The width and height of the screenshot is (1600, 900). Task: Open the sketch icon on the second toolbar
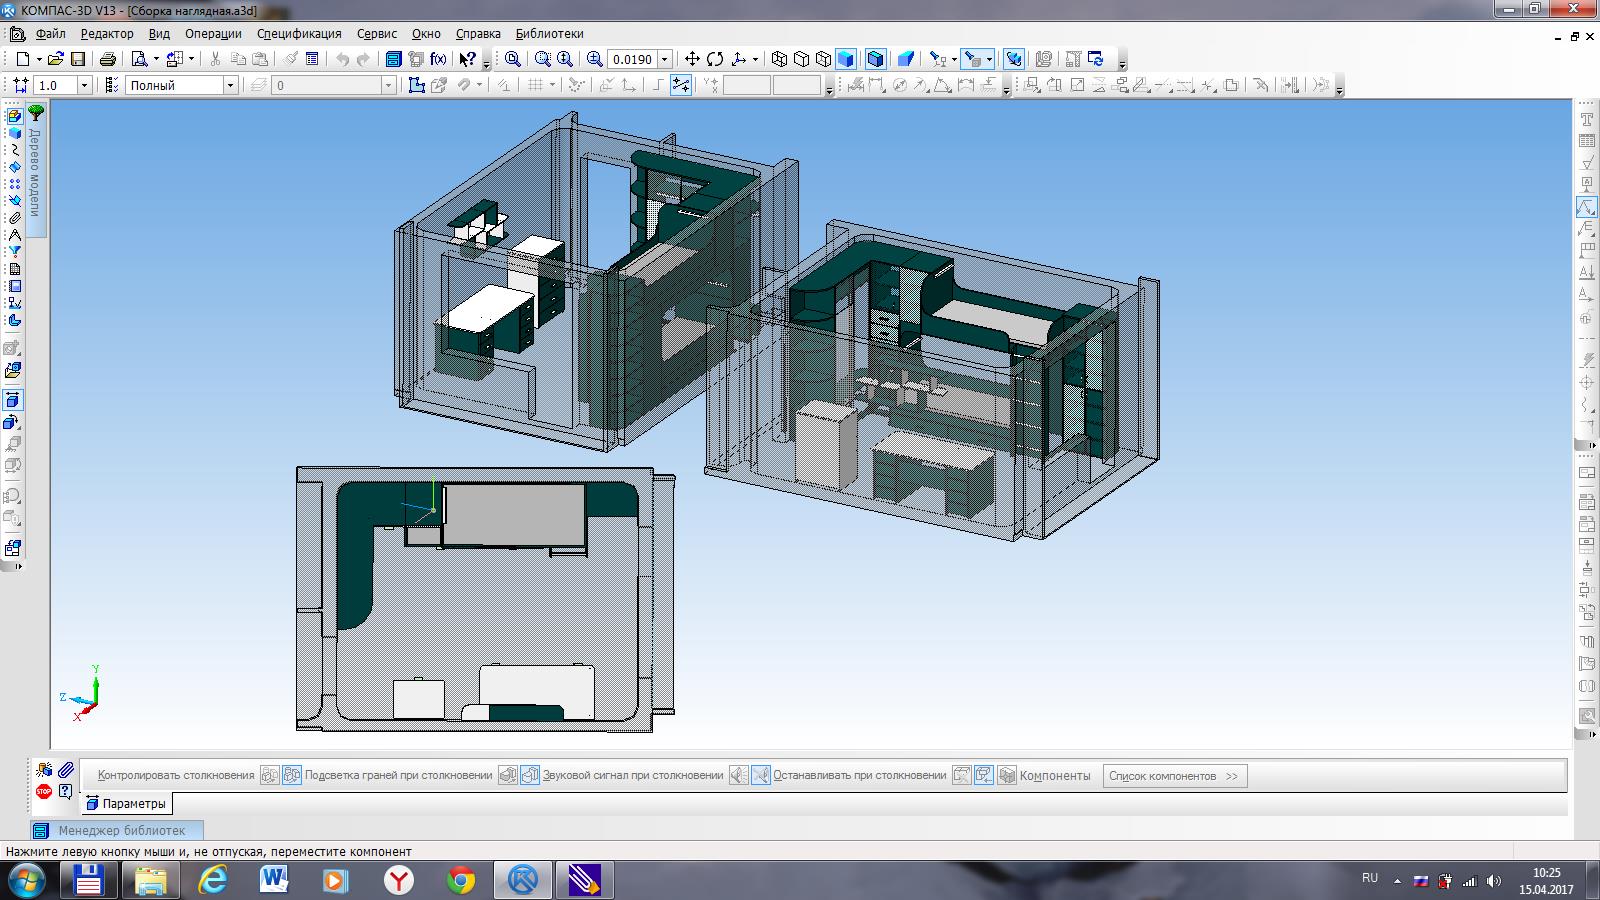point(417,85)
